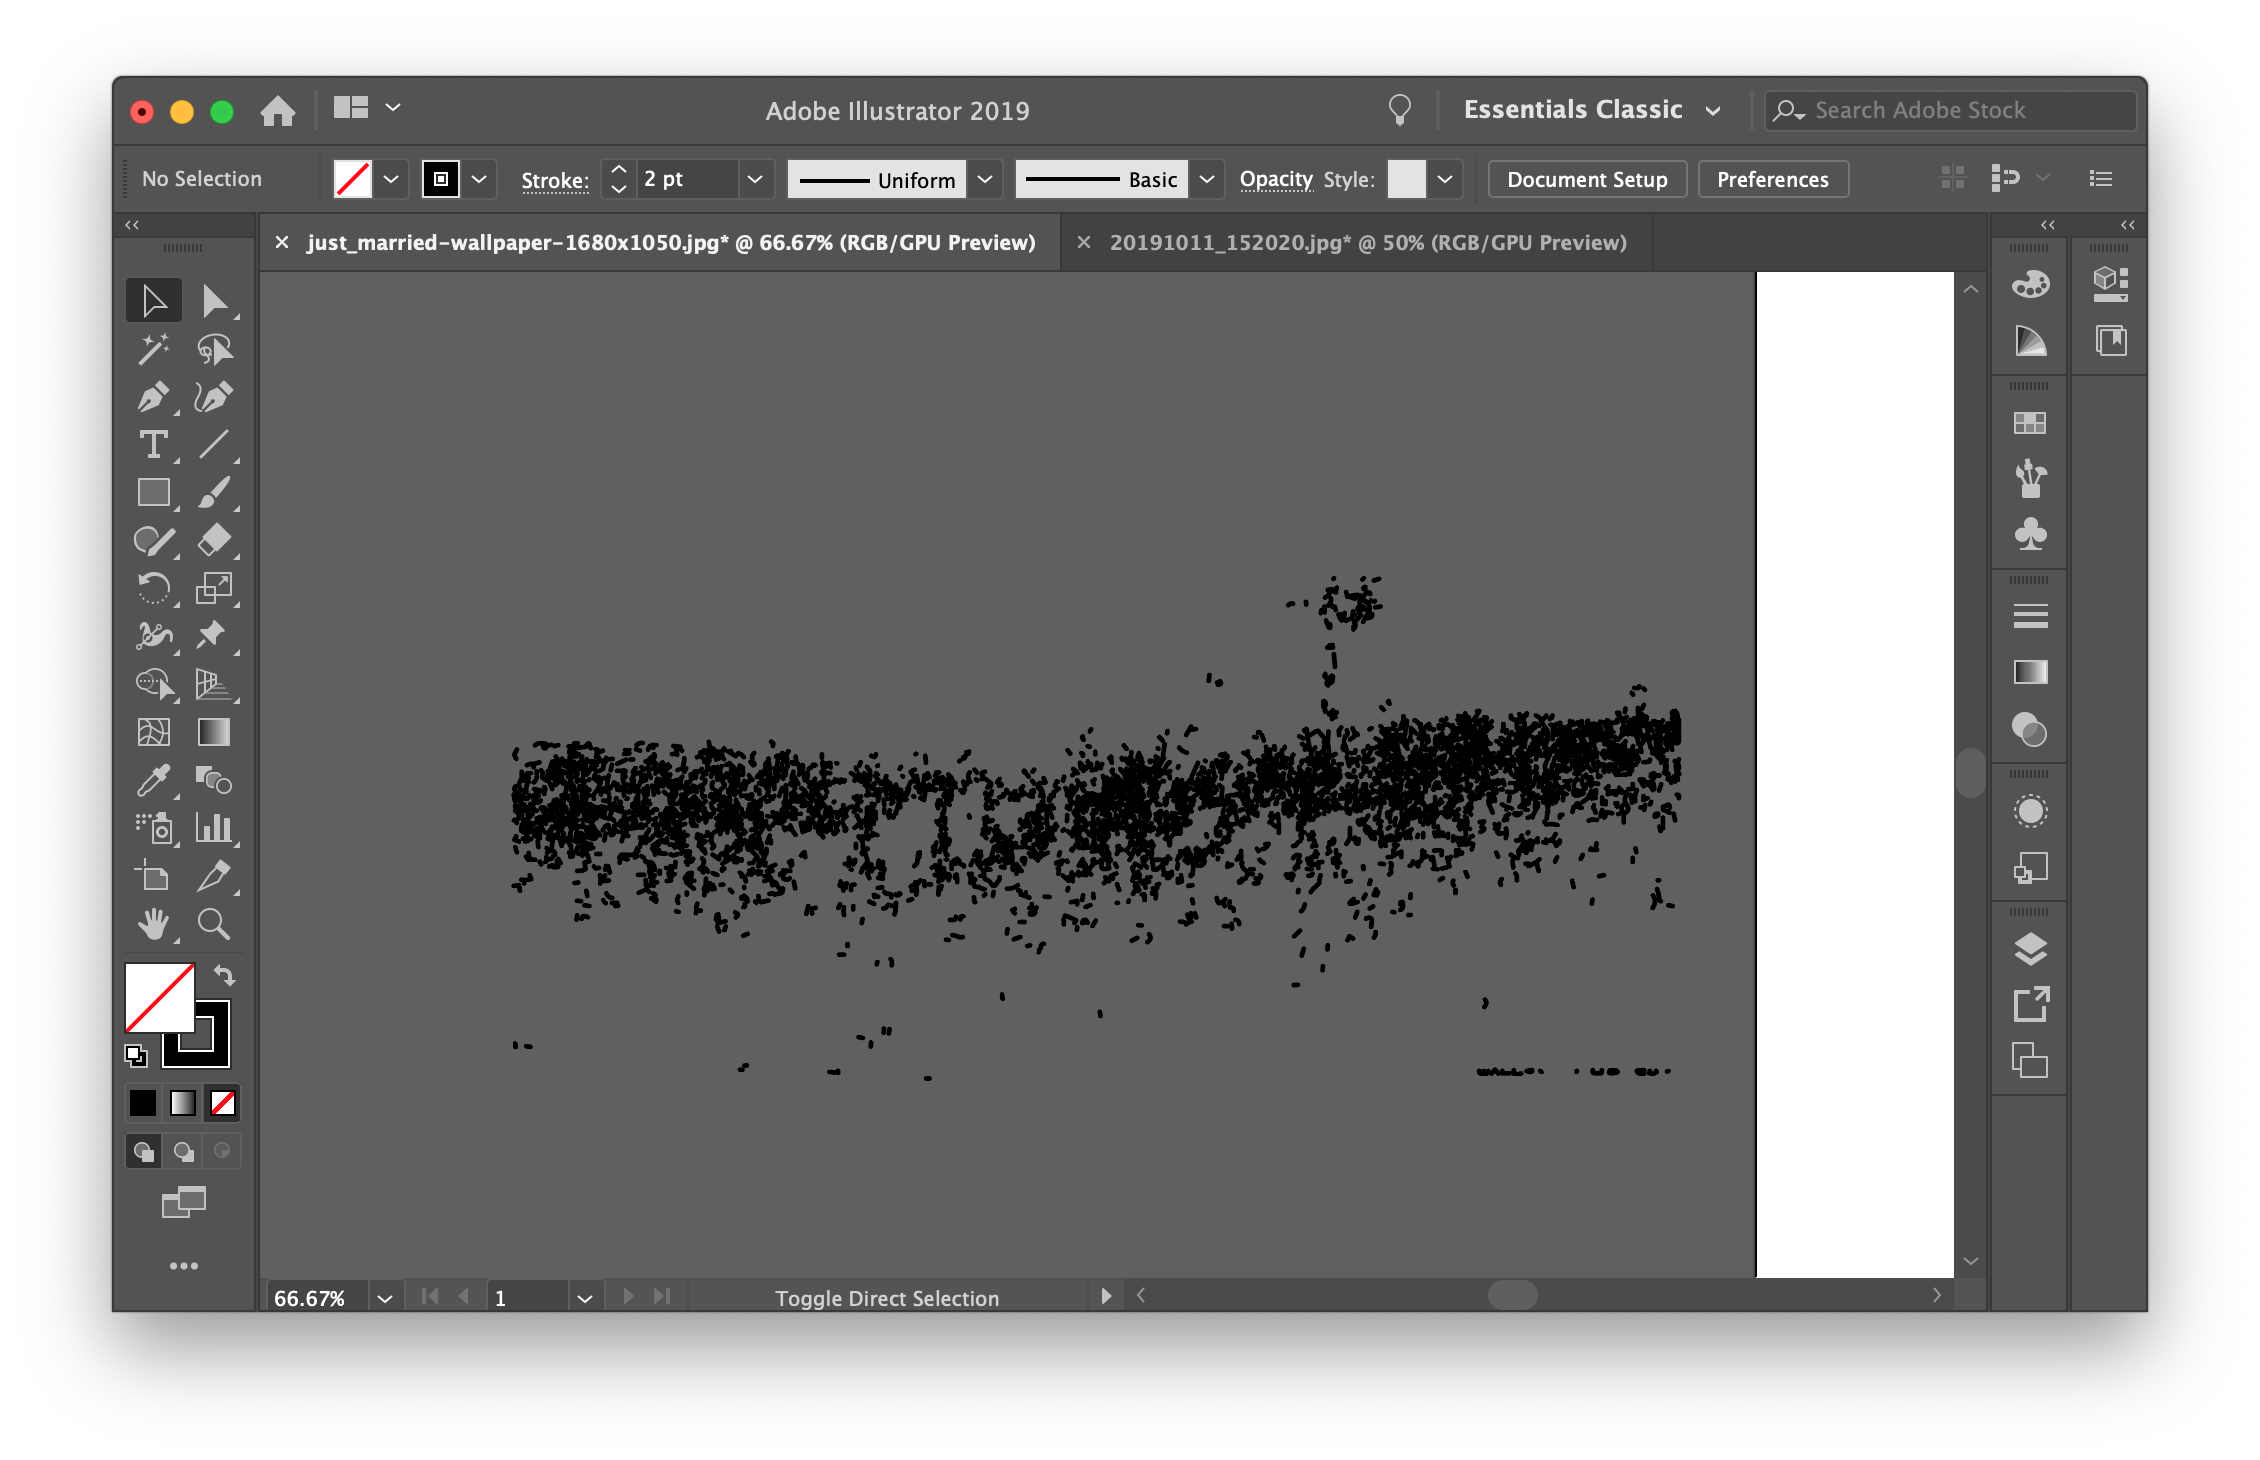Open stroke weight dropdown
Image resolution: width=2260 pixels, height=1460 pixels.
(755, 179)
